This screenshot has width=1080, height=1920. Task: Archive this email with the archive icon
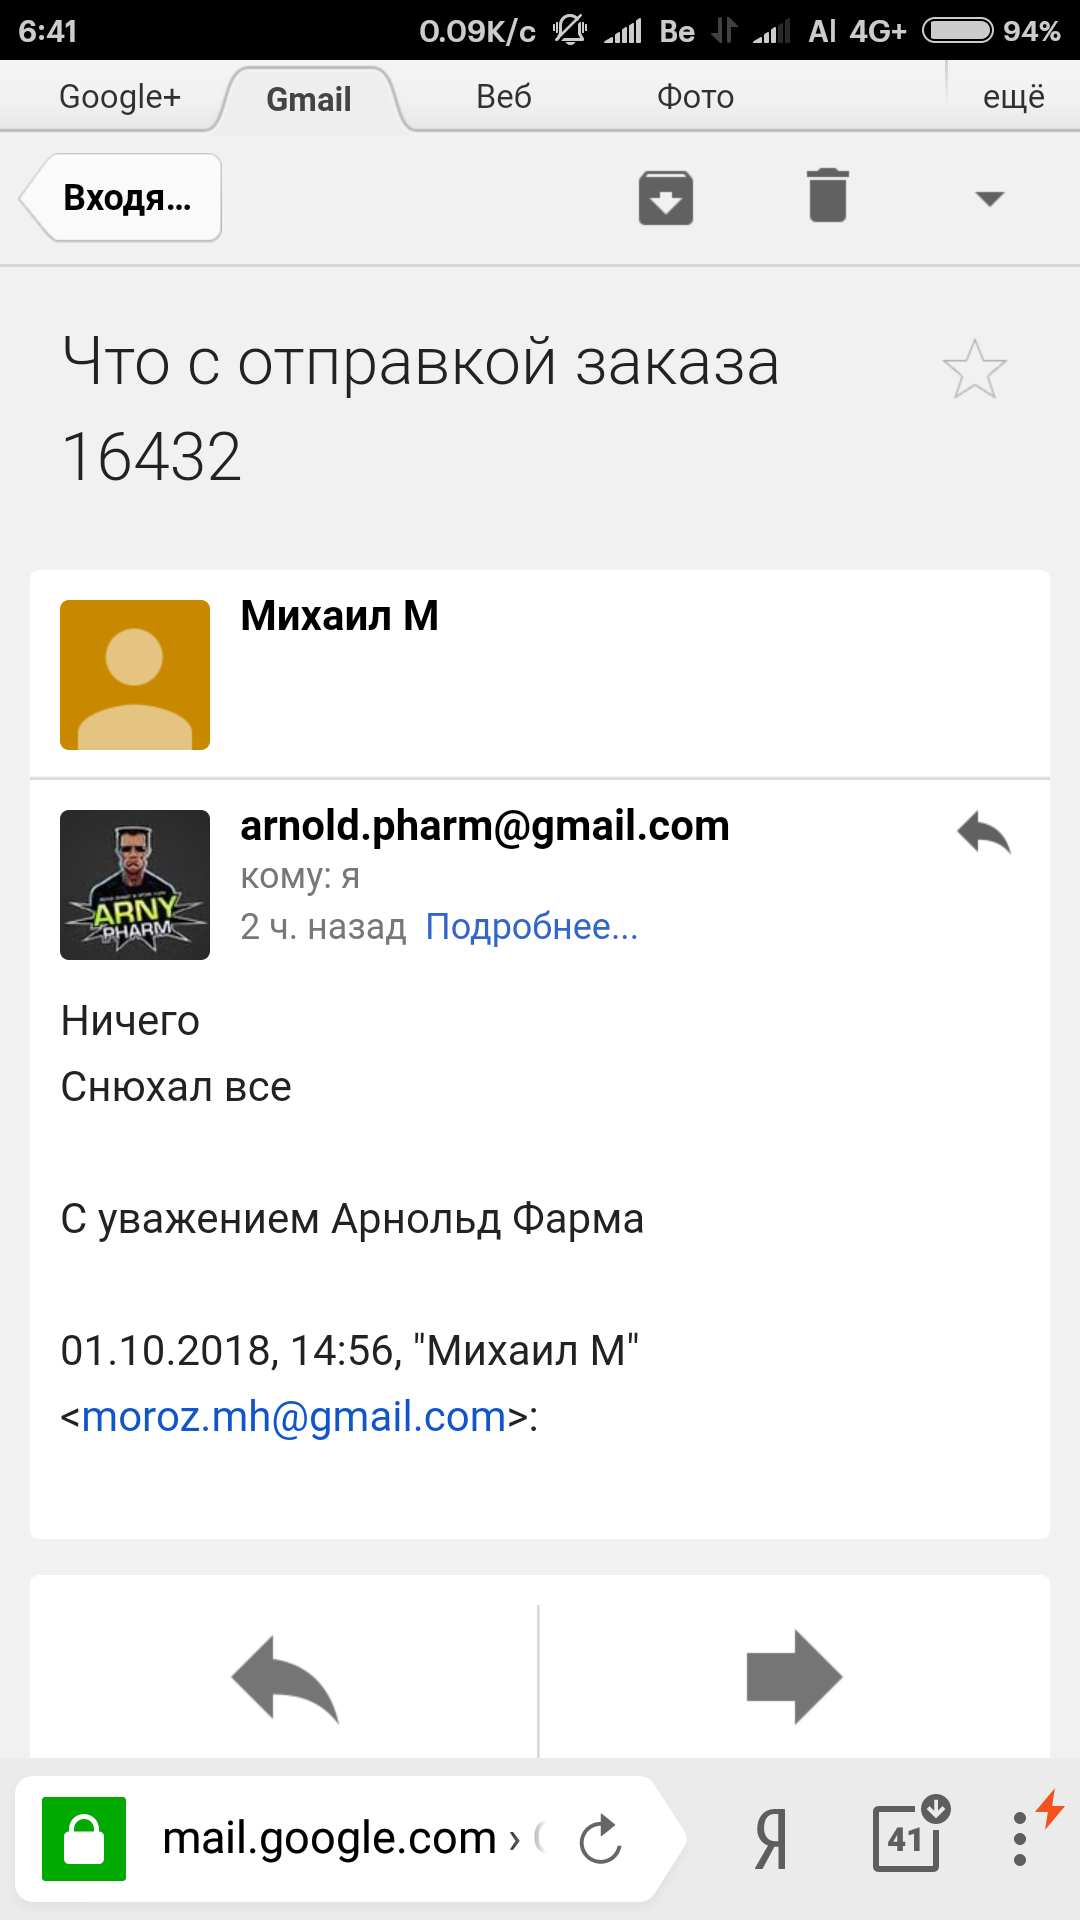coord(666,198)
